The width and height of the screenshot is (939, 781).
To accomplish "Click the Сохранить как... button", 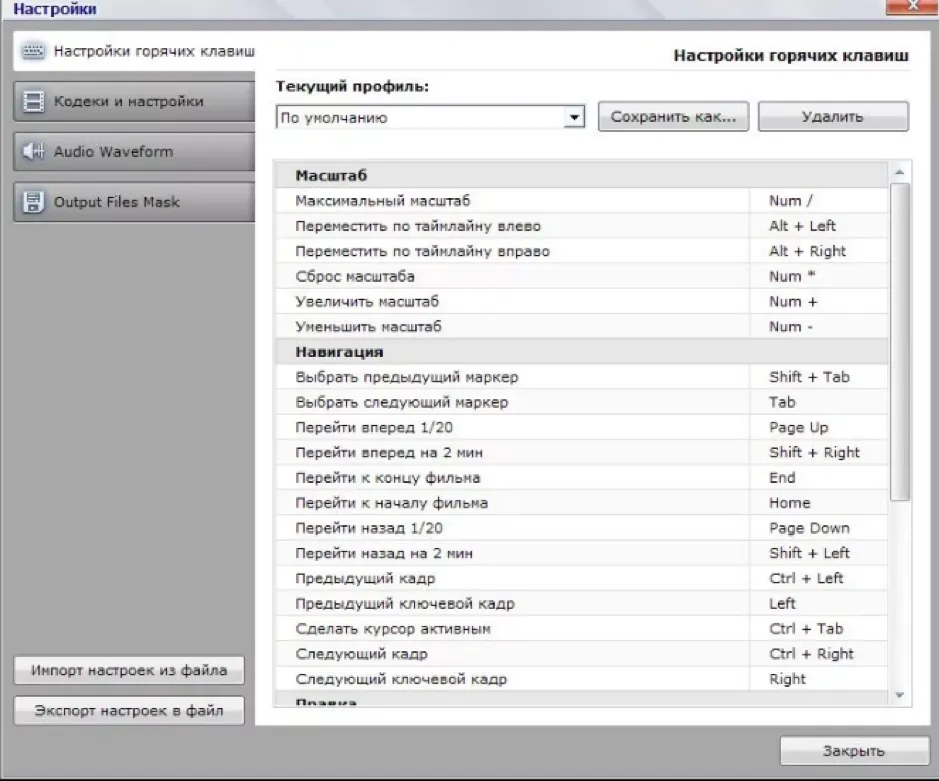I will (673, 116).
